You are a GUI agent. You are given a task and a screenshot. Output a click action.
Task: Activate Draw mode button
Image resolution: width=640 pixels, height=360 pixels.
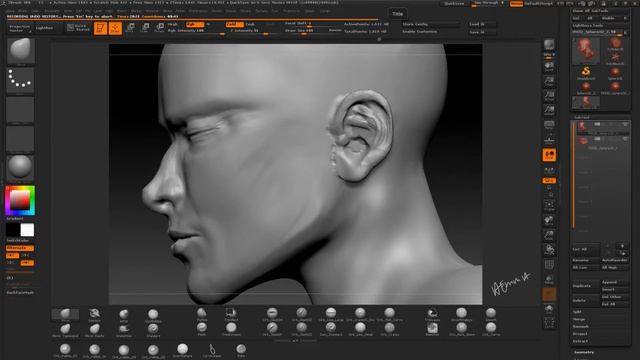[115, 28]
